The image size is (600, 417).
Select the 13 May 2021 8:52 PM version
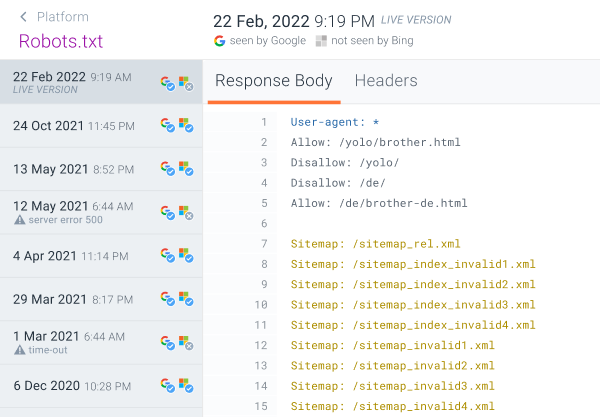pos(101,169)
